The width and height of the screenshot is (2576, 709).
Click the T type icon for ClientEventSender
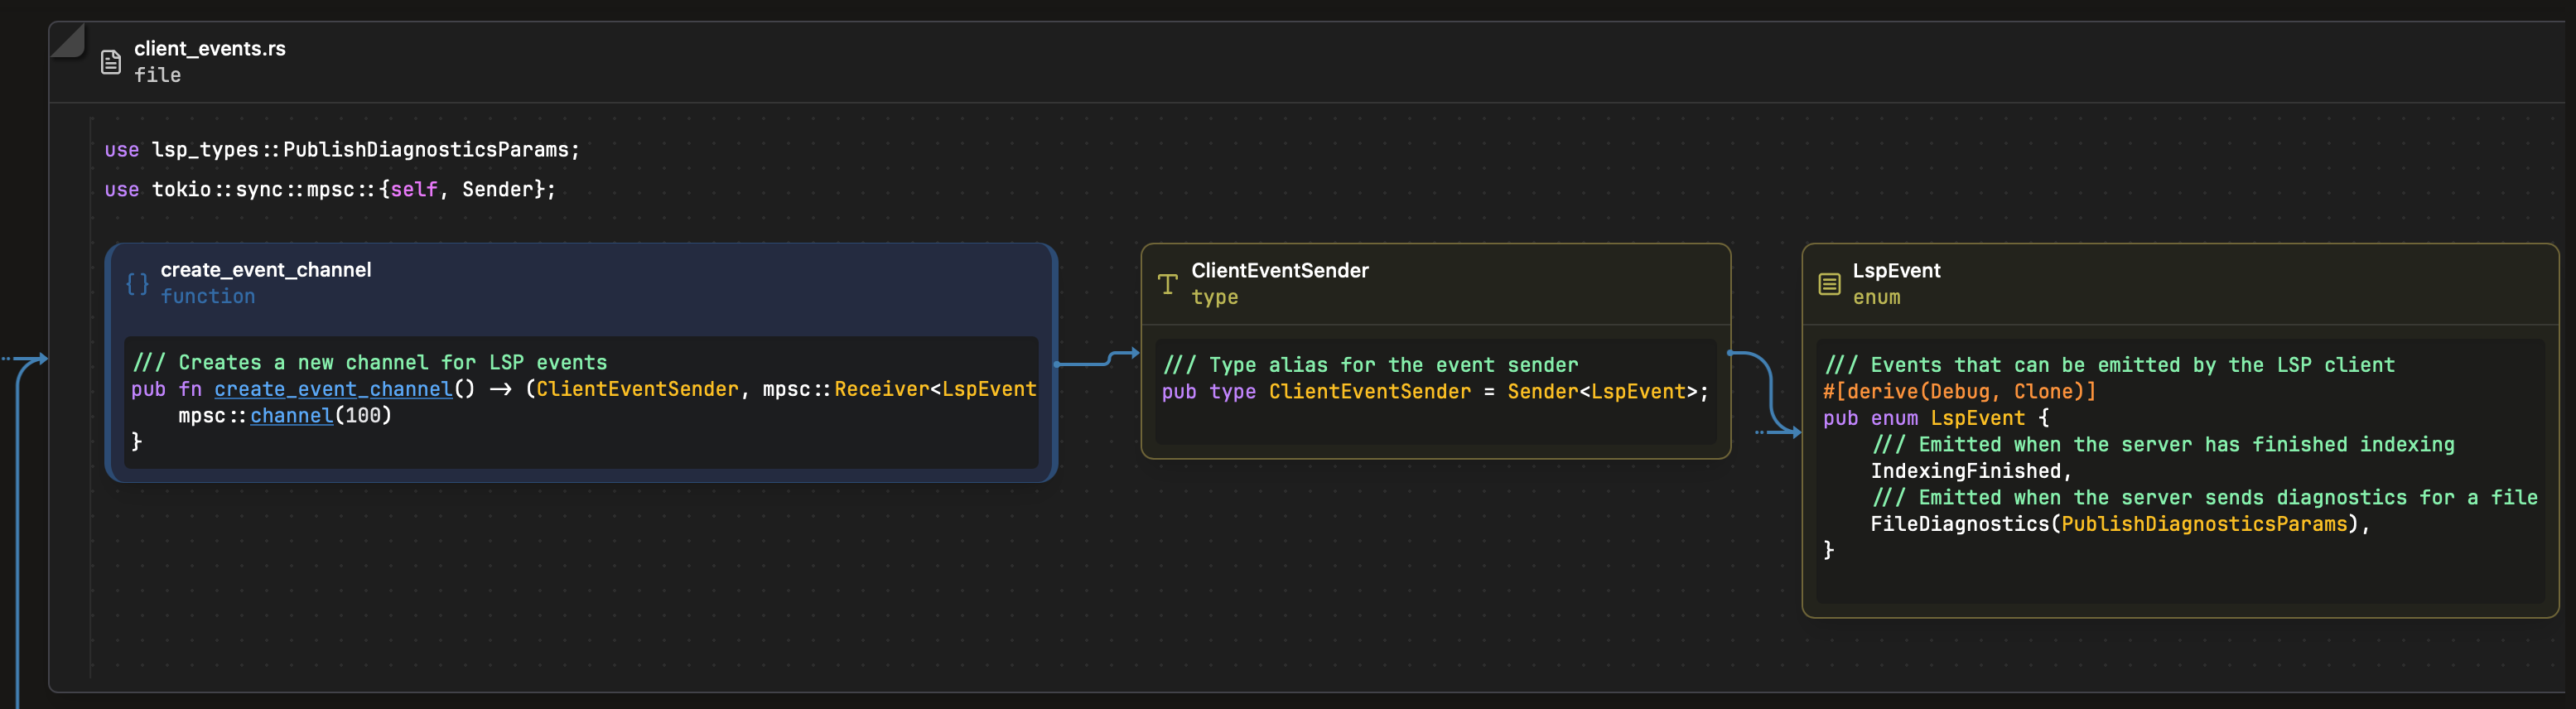[1167, 285]
